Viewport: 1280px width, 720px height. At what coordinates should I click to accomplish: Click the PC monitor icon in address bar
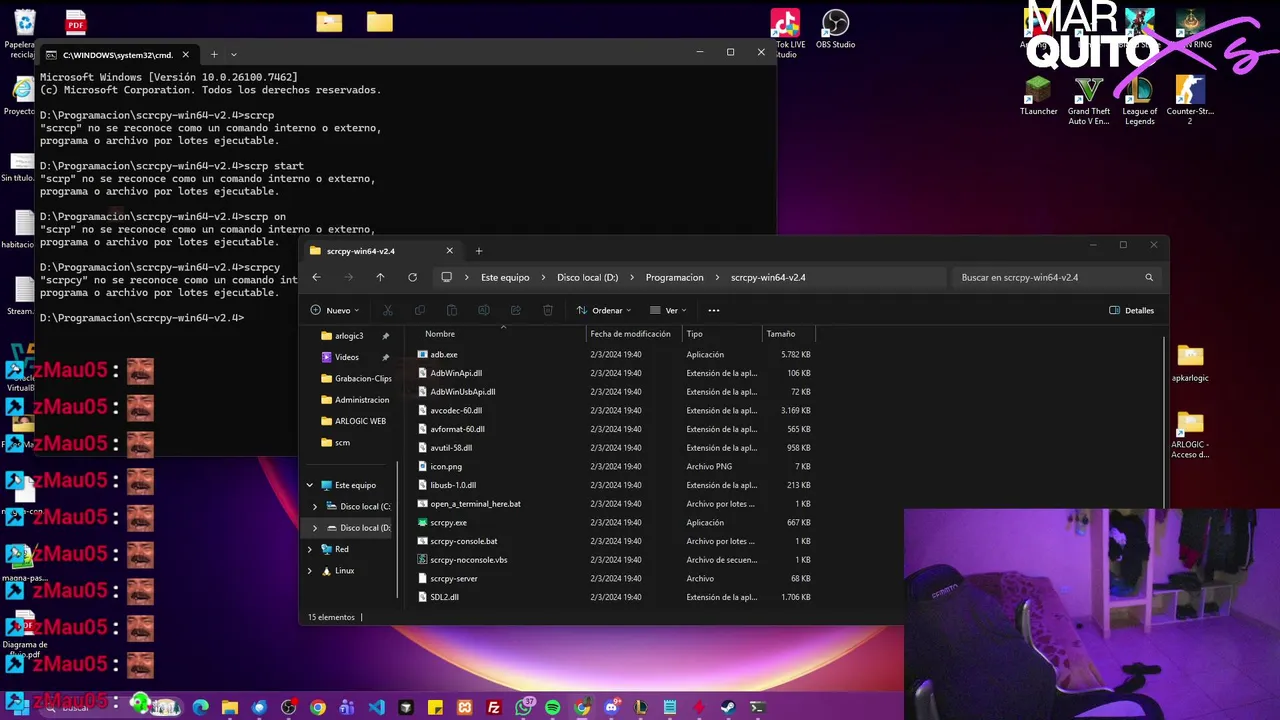coord(447,277)
